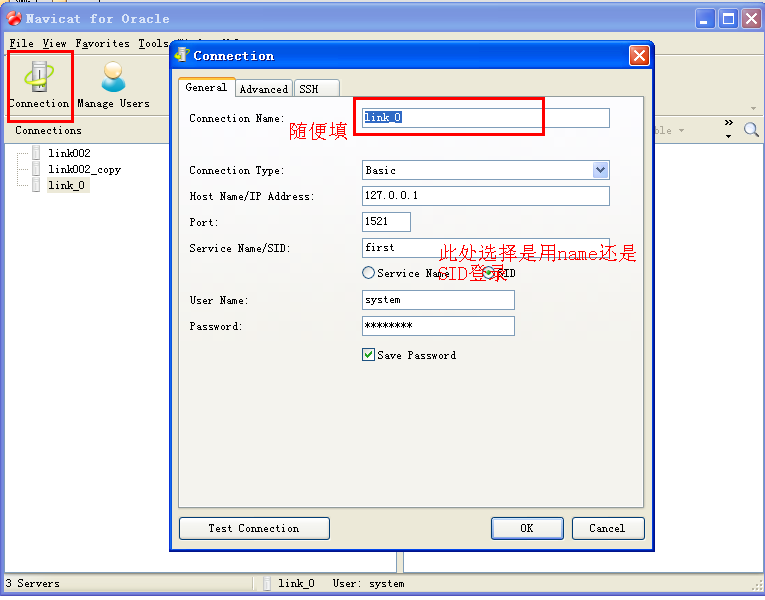The image size is (765, 600).
Task: Click the User Name field
Action: tap(438, 300)
